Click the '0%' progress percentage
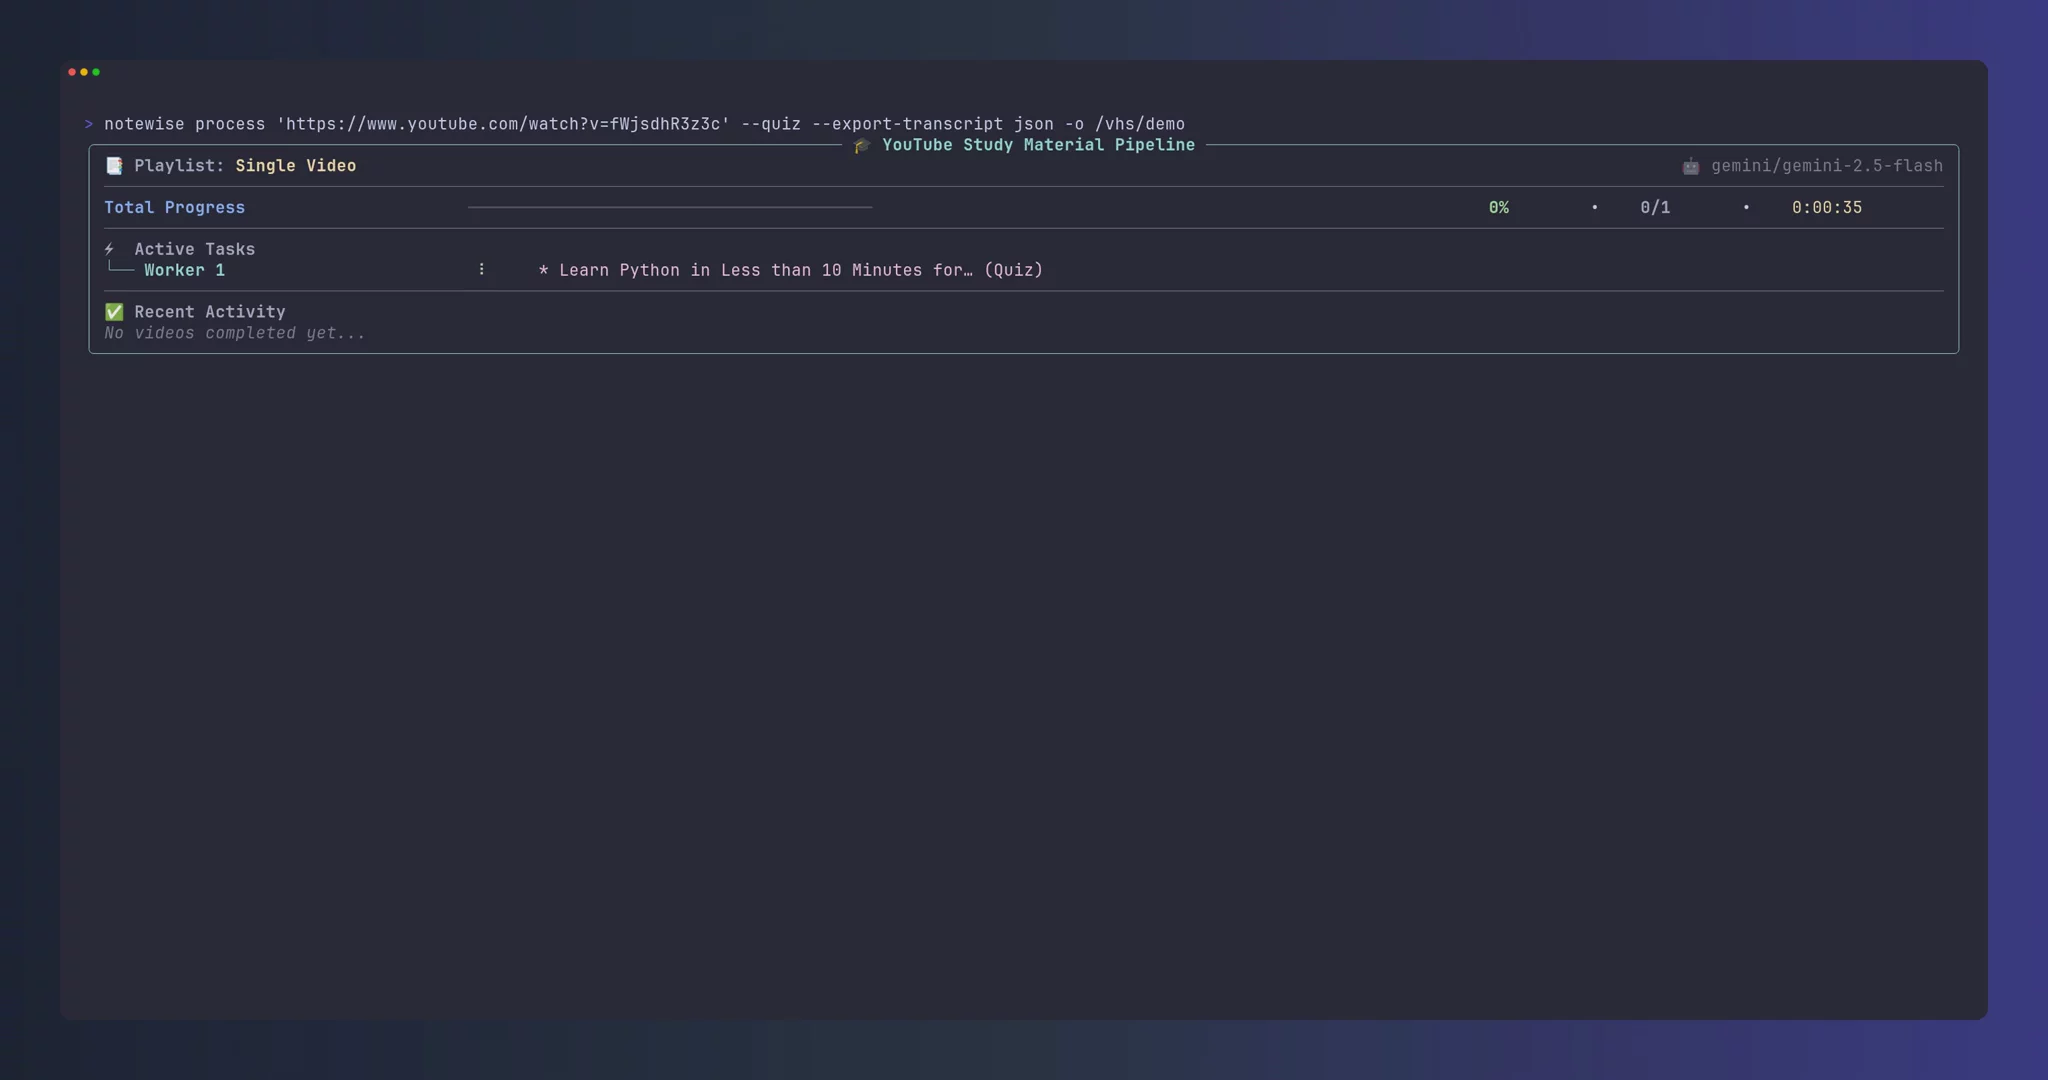This screenshot has width=2048, height=1080. (1498, 207)
